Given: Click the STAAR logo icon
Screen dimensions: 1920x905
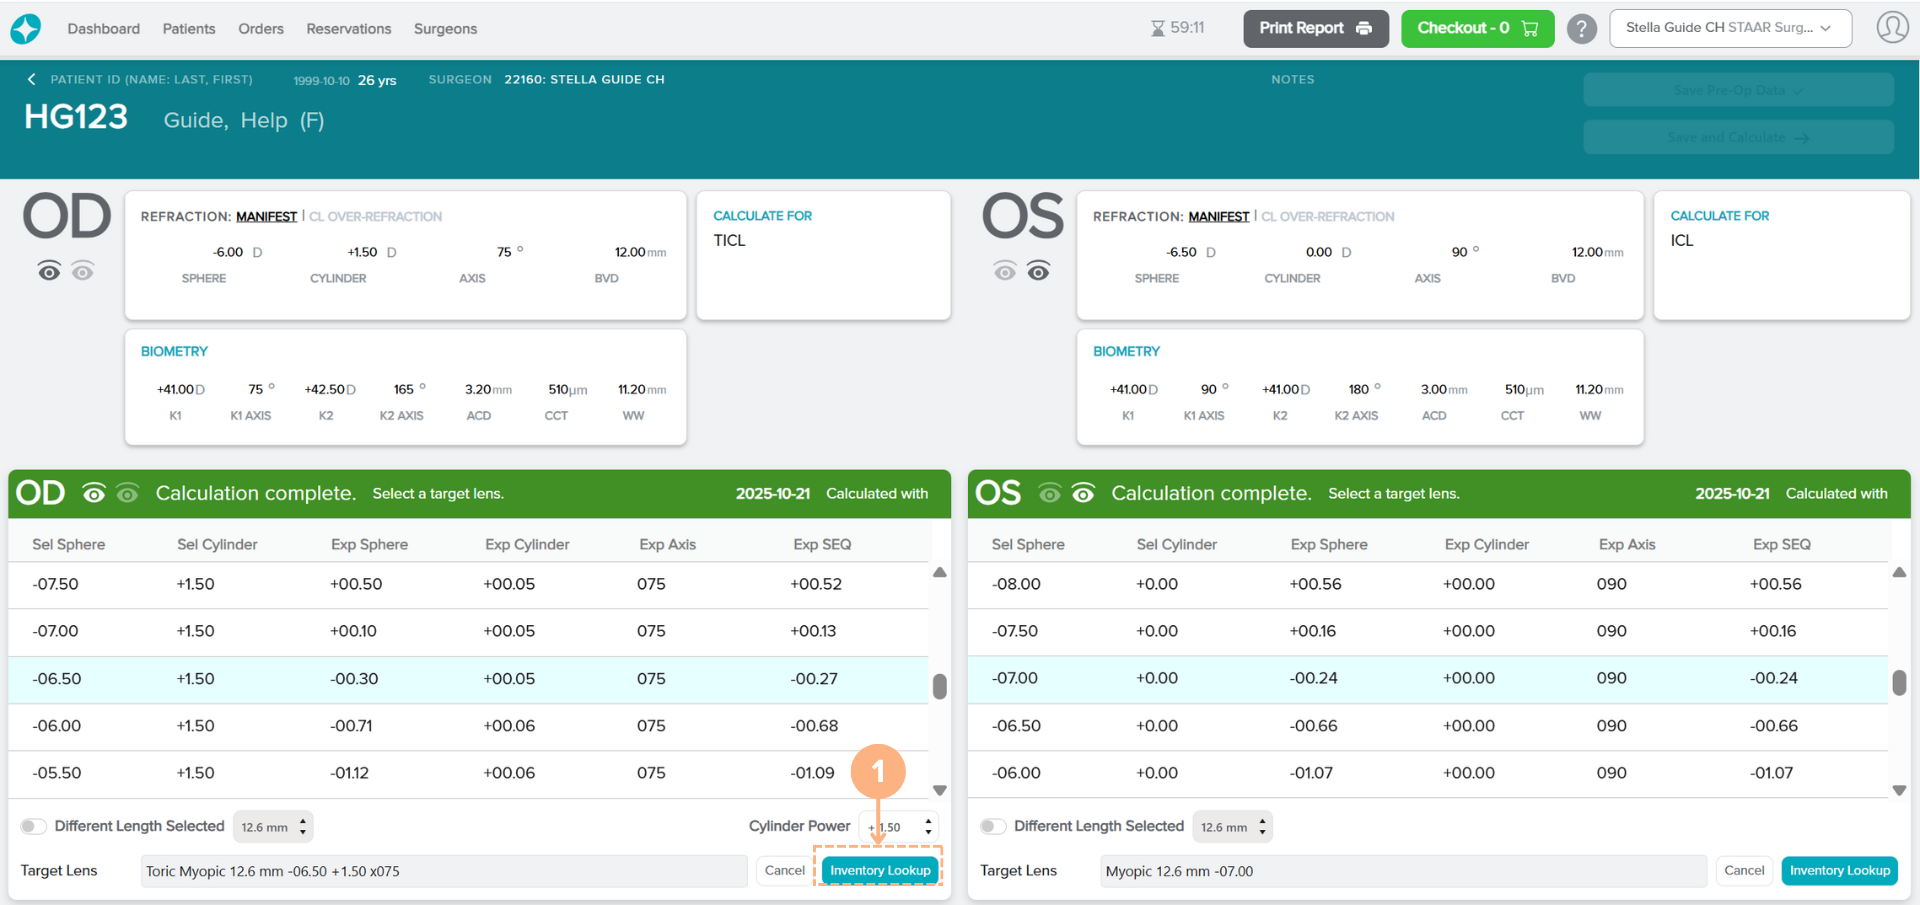Looking at the screenshot, I should 26,29.
